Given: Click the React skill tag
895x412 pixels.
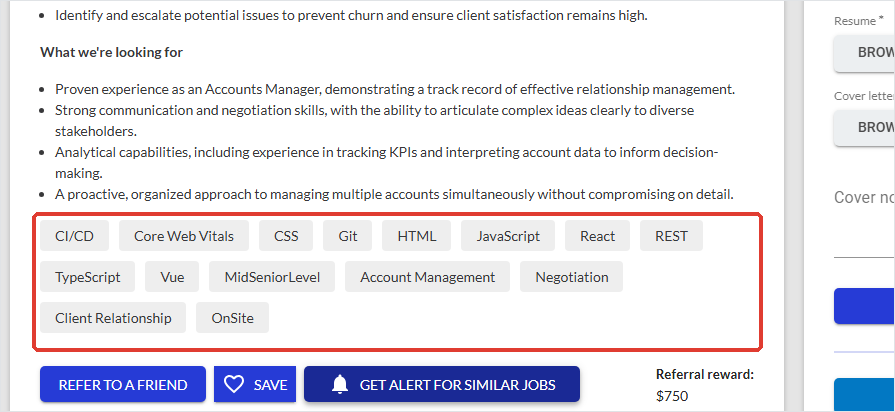Looking at the screenshot, I should [x=598, y=236].
